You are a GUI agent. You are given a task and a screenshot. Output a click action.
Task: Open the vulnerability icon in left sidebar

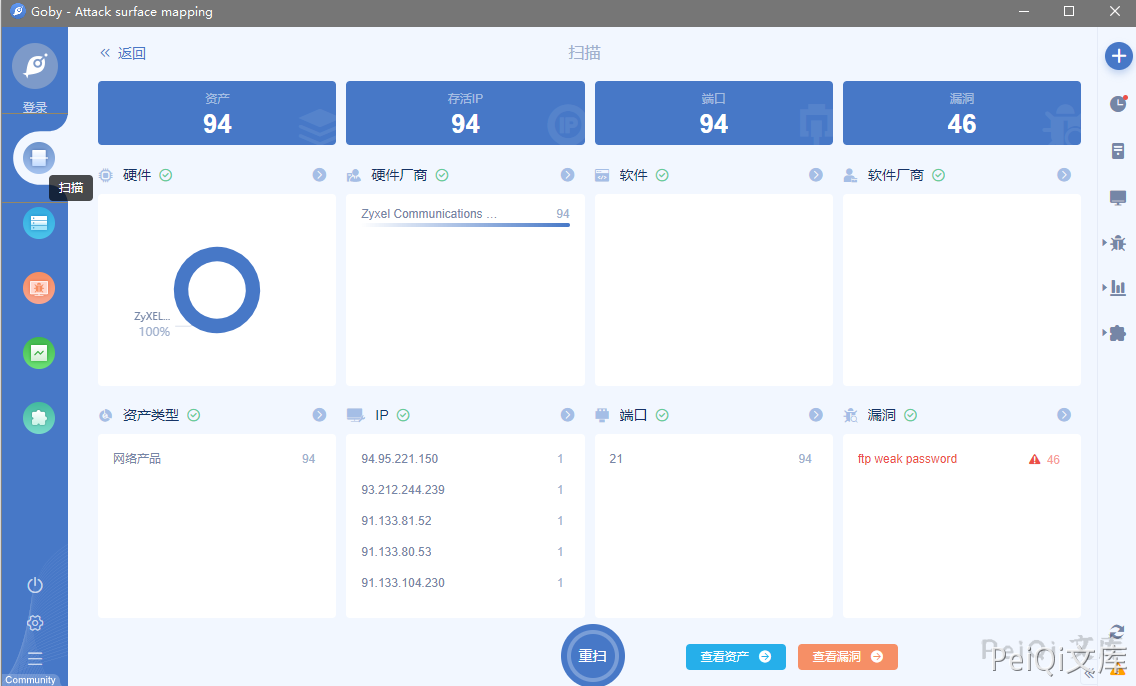[x=39, y=288]
